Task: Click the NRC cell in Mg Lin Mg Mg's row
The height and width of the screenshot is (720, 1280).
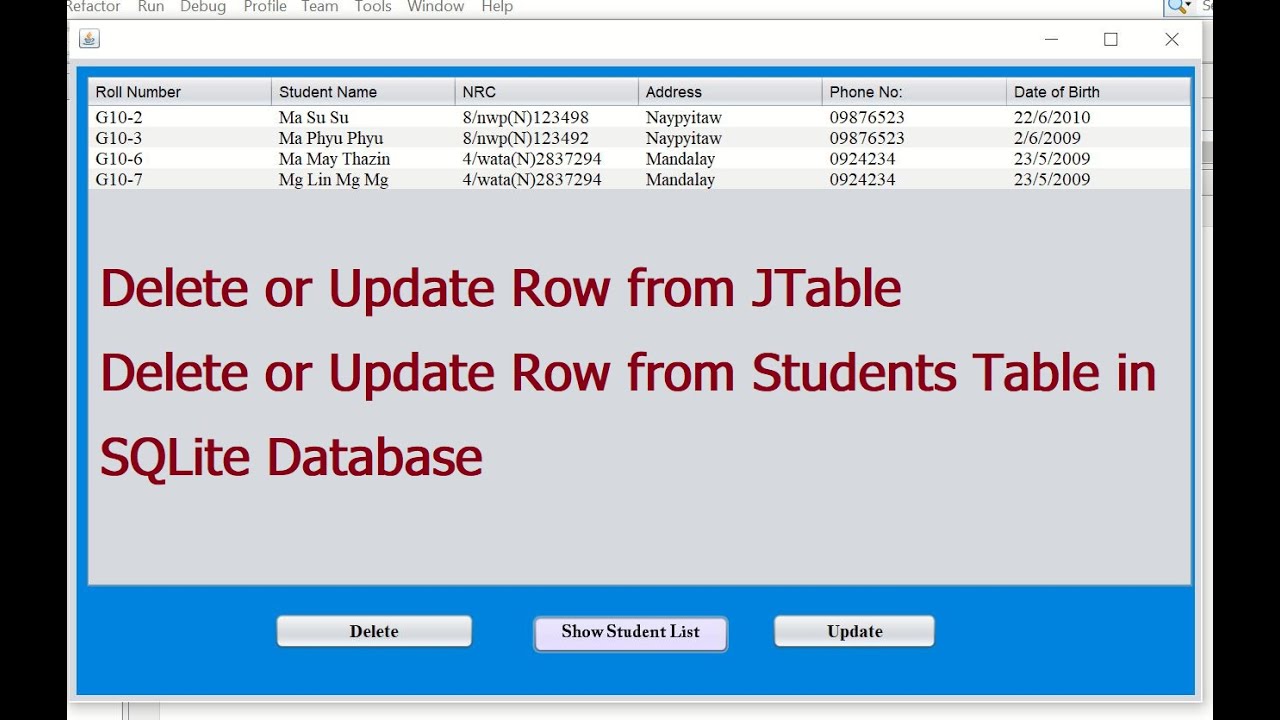Action: point(547,180)
